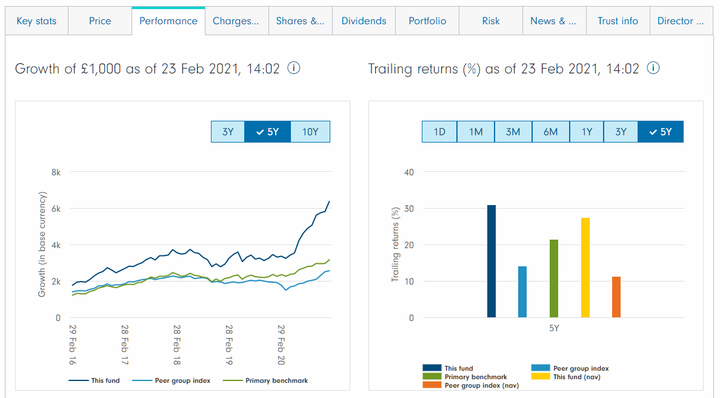Select the Performance tab

pyautogui.click(x=168, y=21)
